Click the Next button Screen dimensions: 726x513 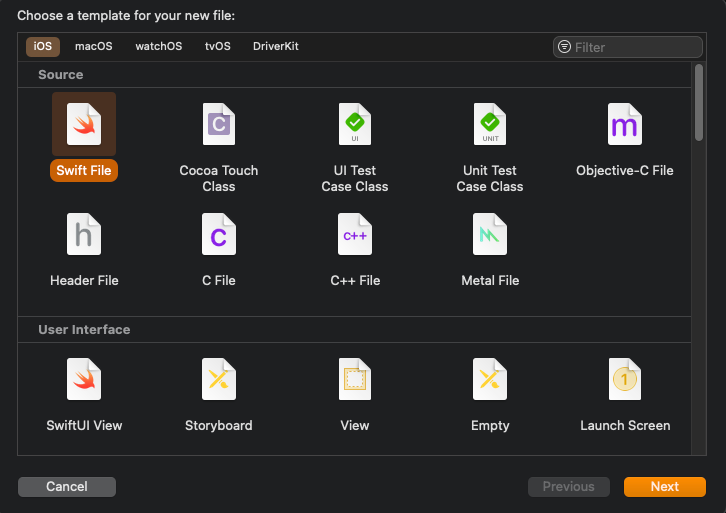click(665, 487)
